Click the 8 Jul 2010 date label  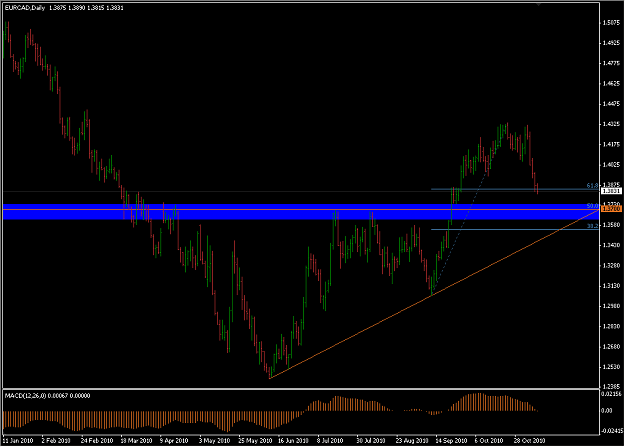pos(330,441)
